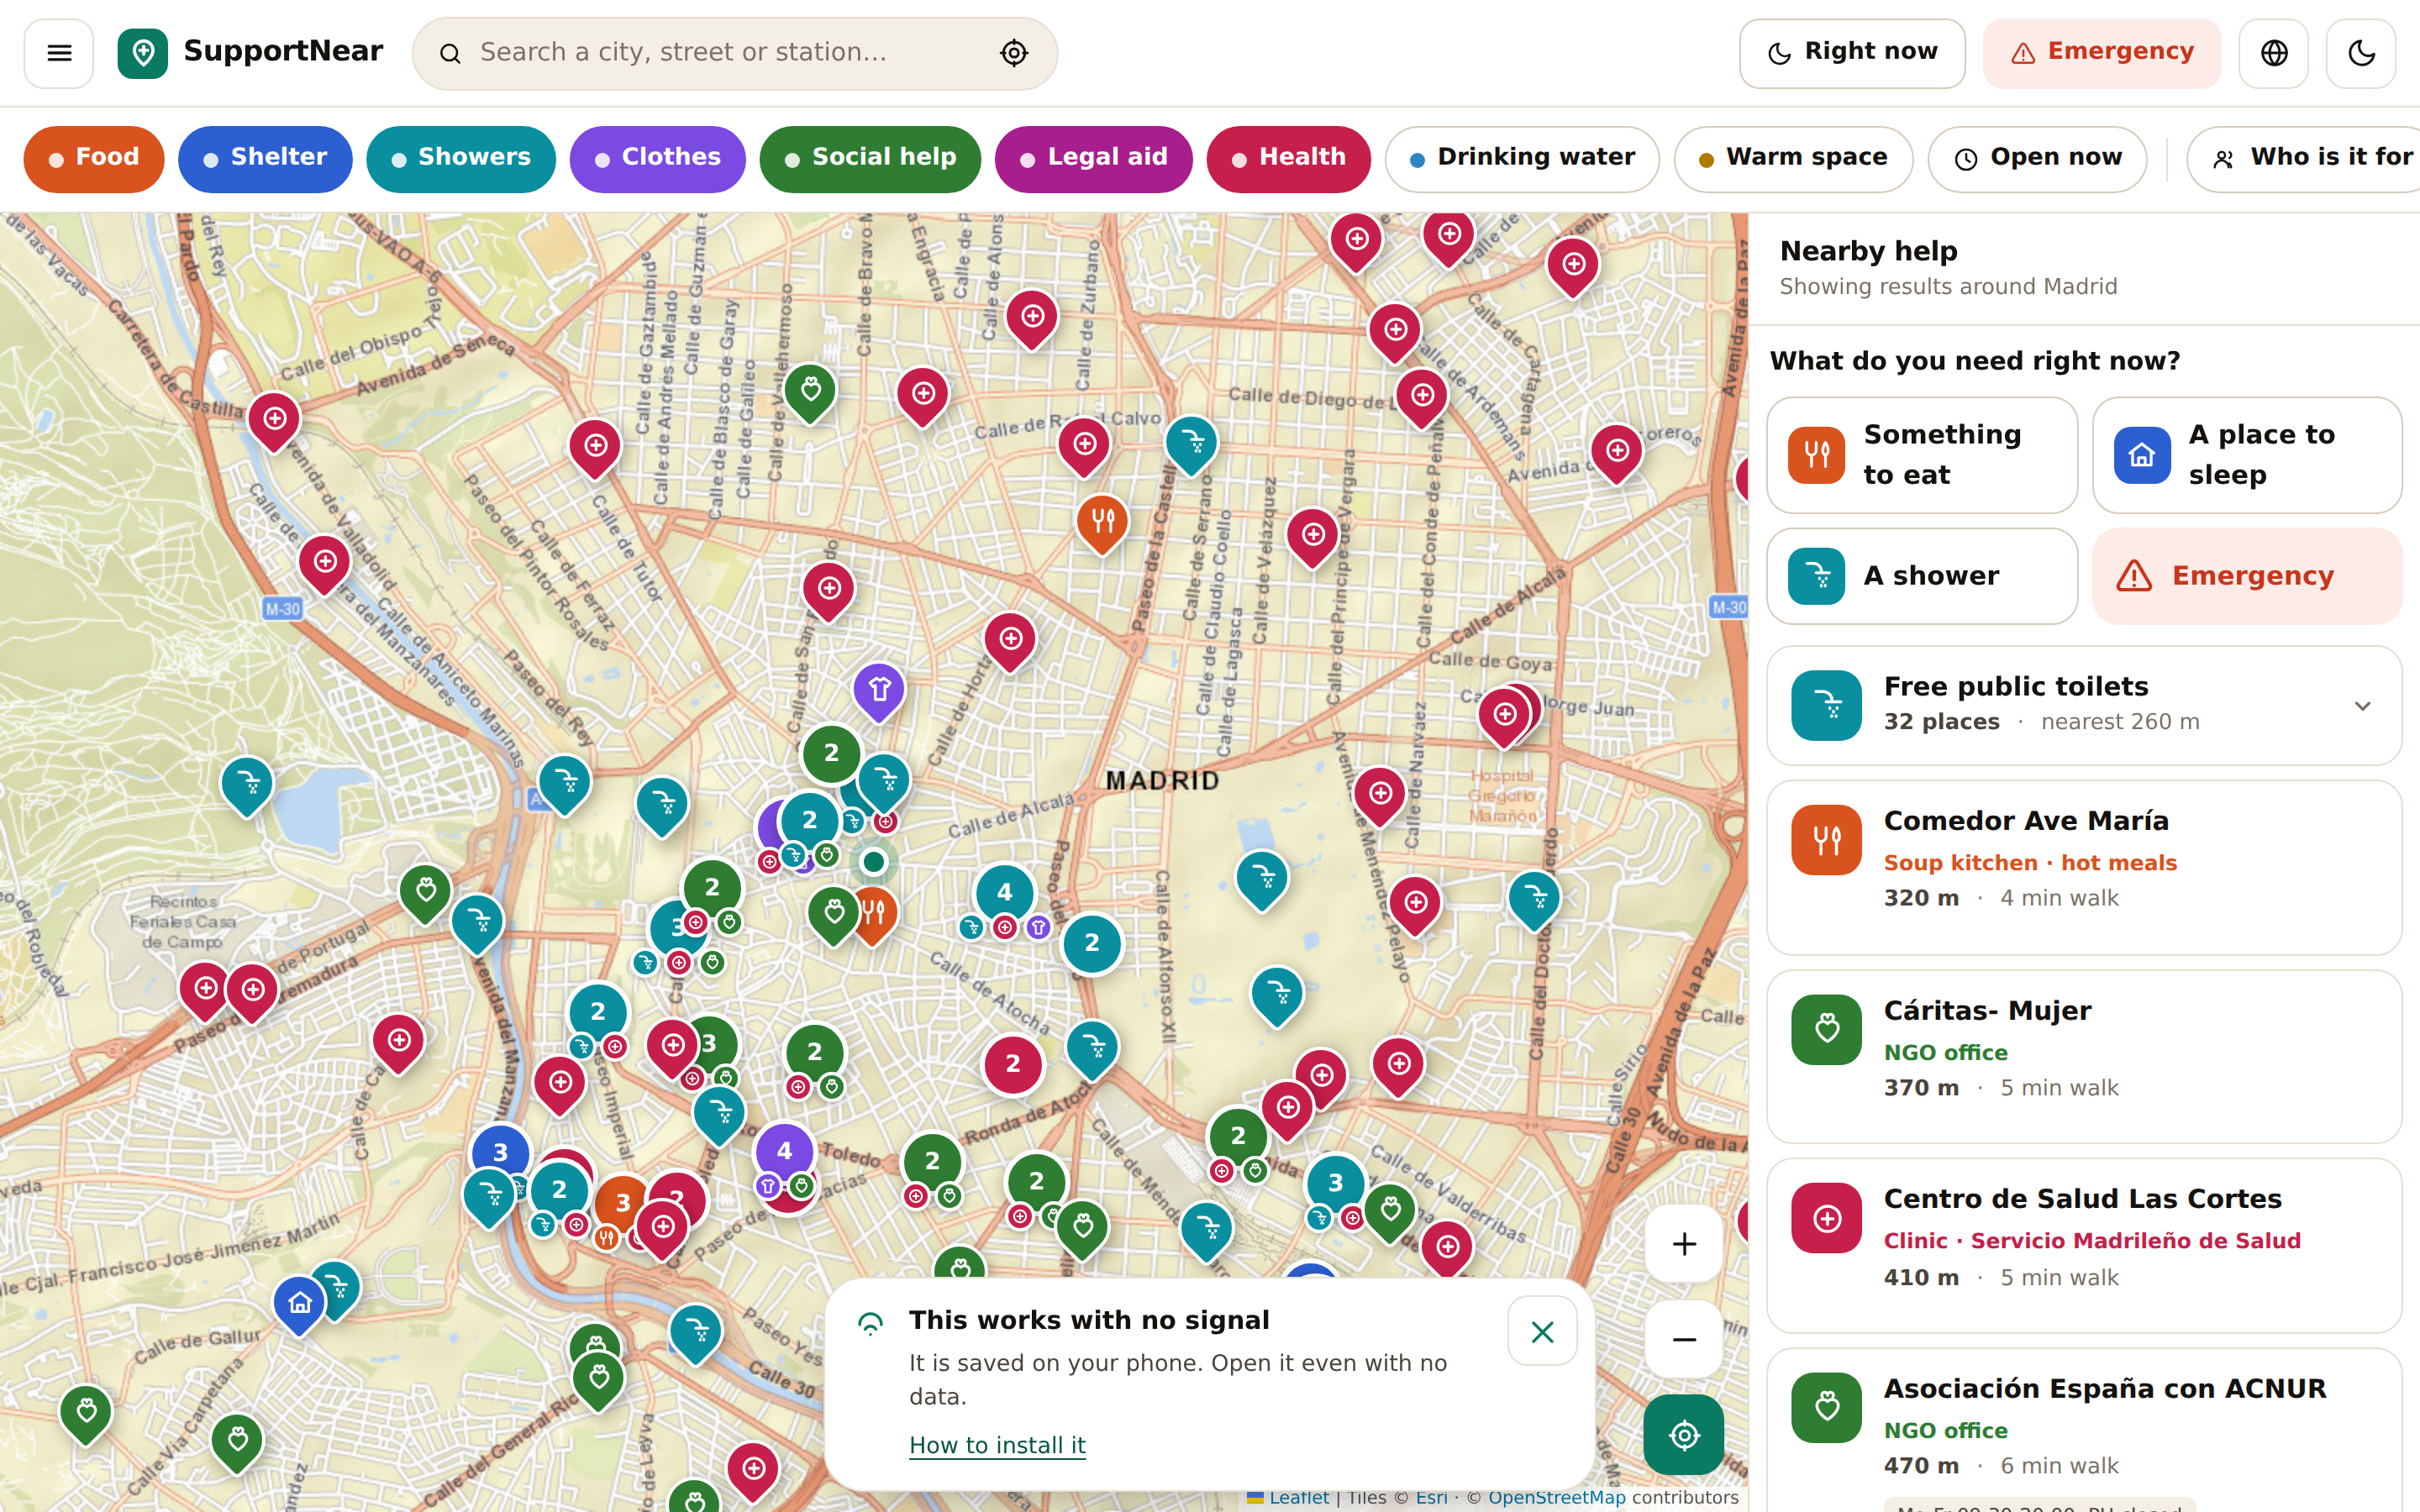2420x1512 pixels.
Task: Click Centro de Salud Las Cortes health icon
Action: (1826, 1218)
